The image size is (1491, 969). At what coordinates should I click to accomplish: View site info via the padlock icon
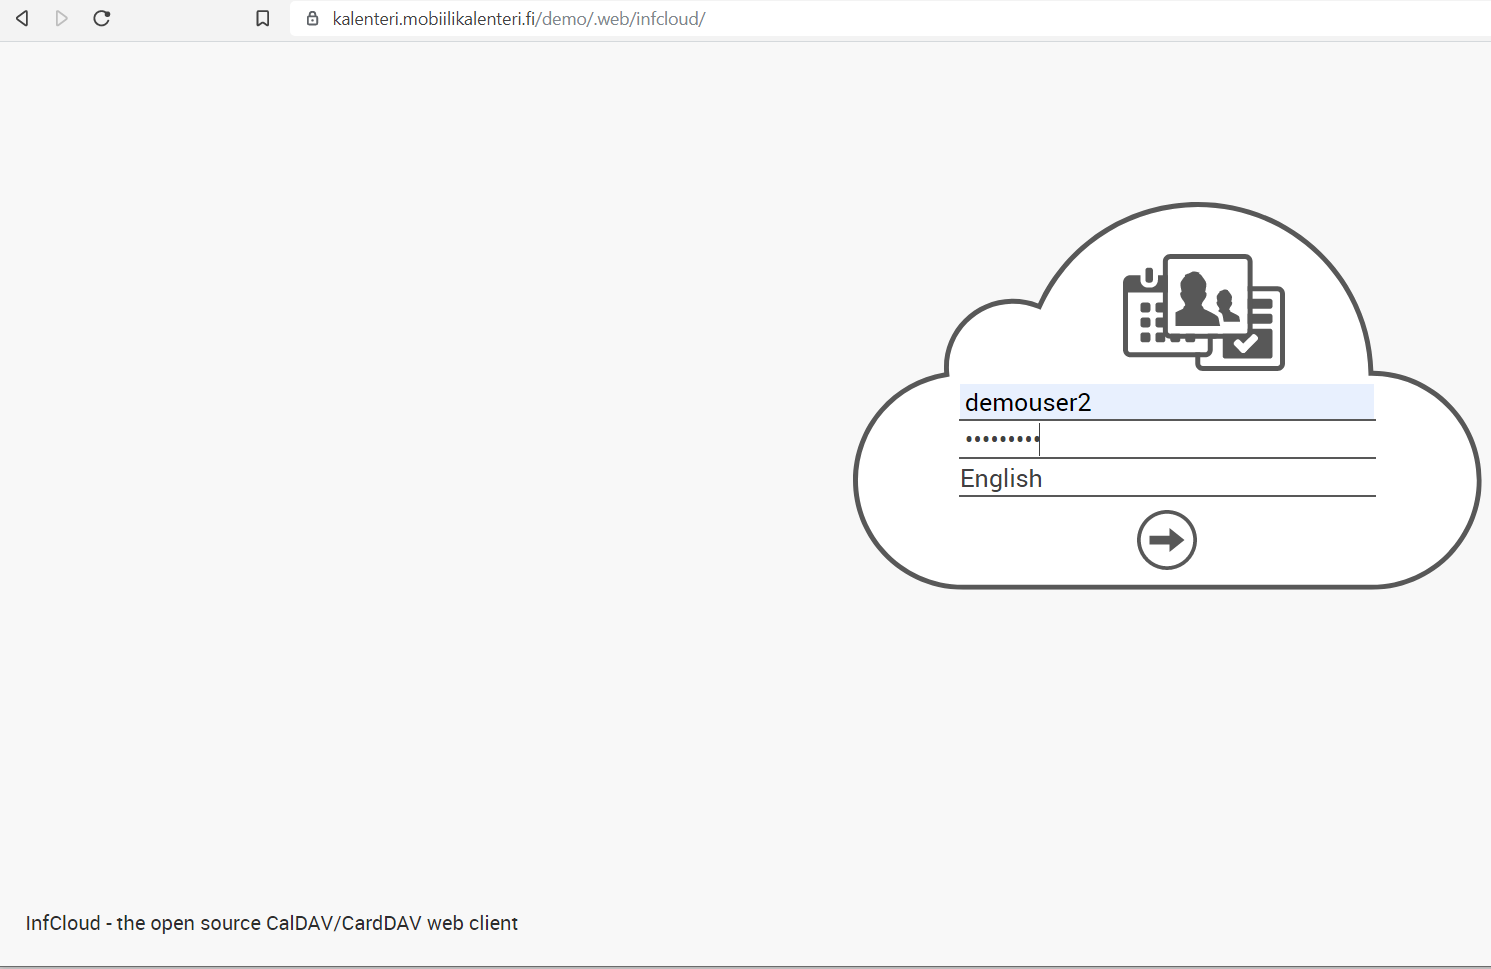[312, 18]
